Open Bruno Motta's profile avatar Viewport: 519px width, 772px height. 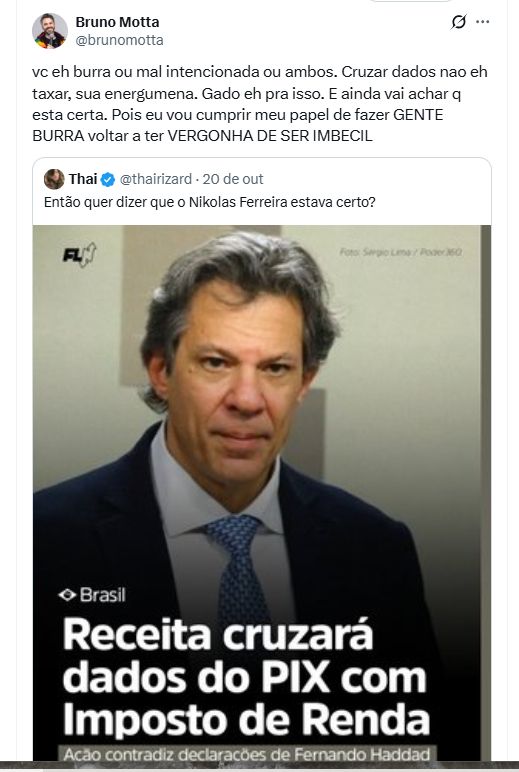point(50,31)
